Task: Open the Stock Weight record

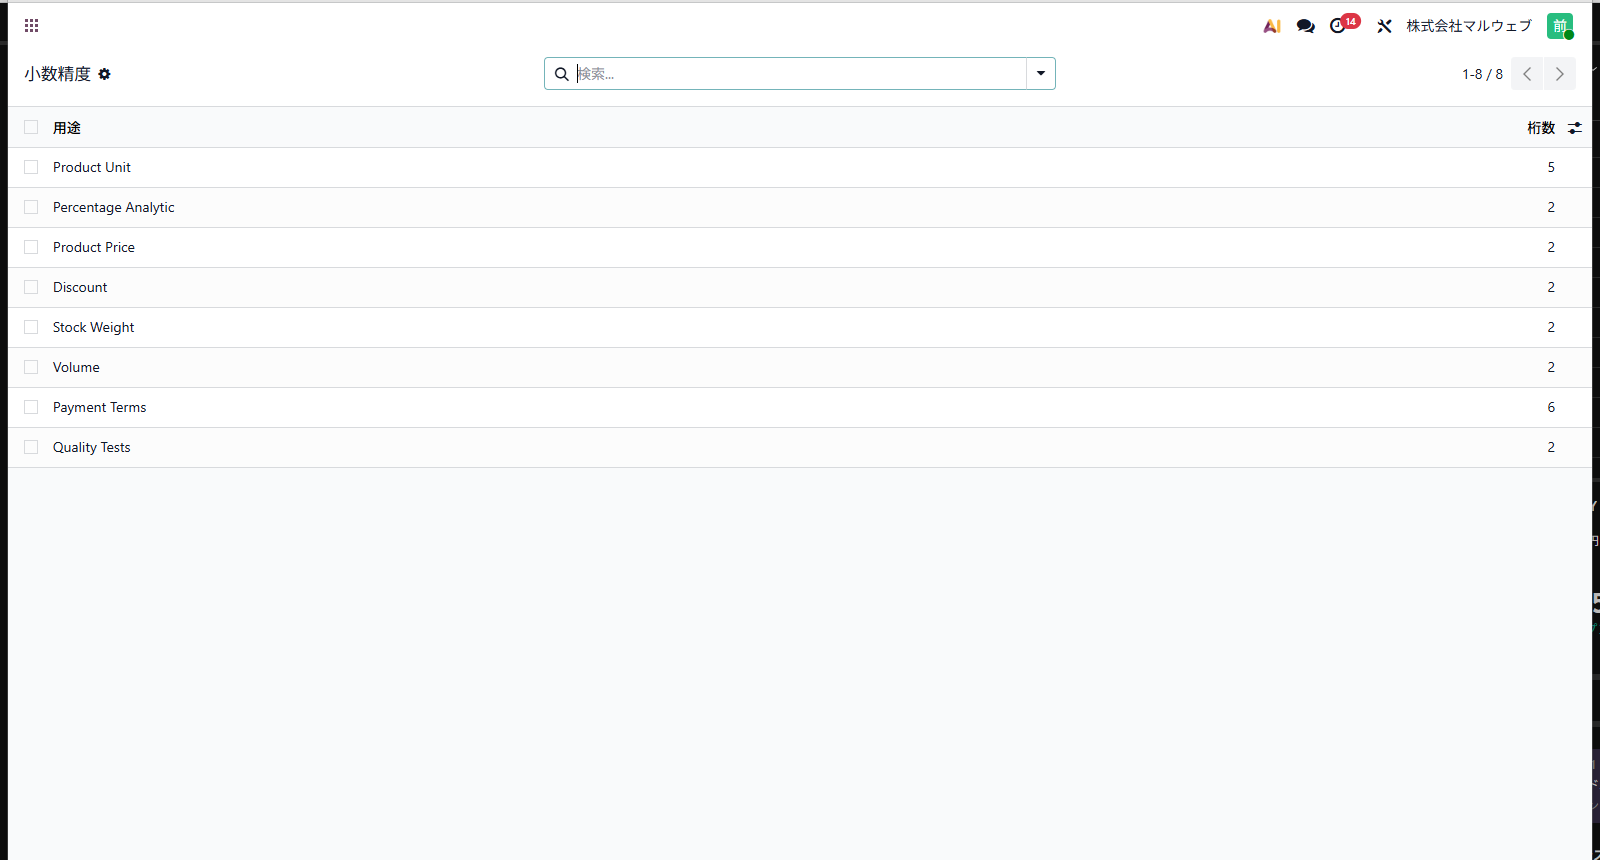Action: [x=94, y=327]
